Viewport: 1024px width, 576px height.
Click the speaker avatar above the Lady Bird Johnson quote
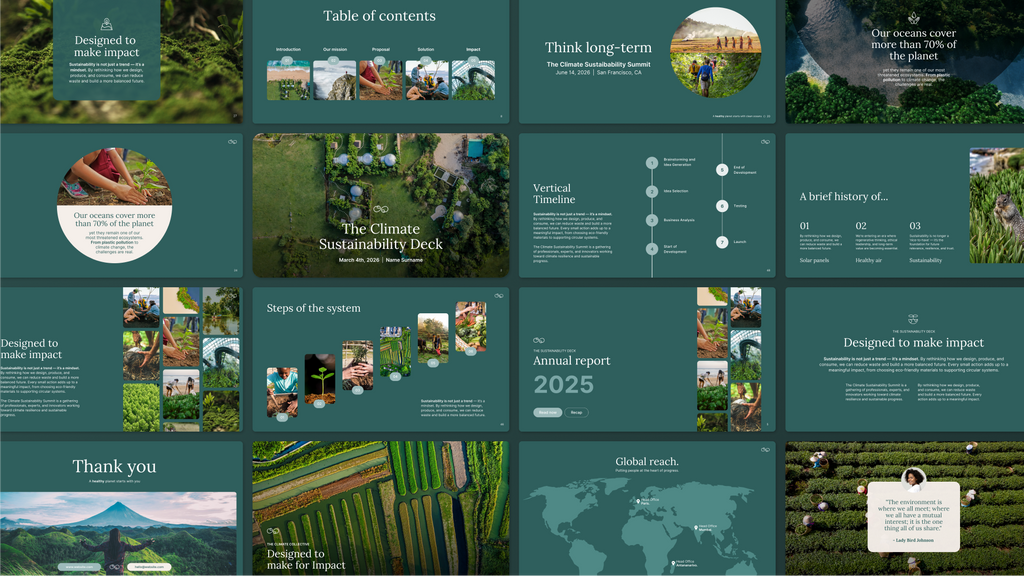click(913, 478)
